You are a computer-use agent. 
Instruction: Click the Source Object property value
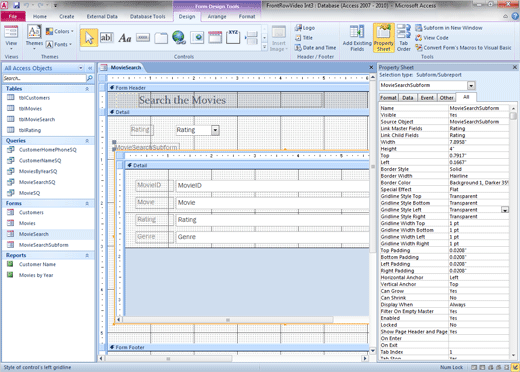478,122
